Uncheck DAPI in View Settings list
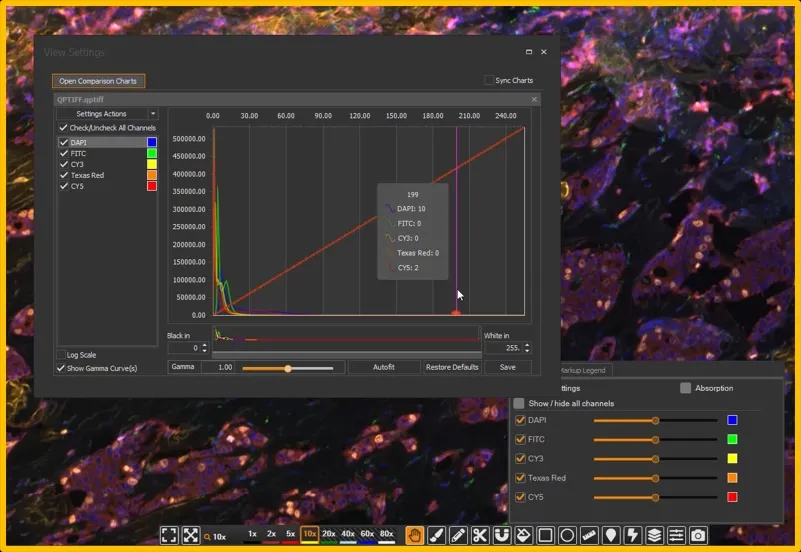801x552 pixels. tap(64, 142)
